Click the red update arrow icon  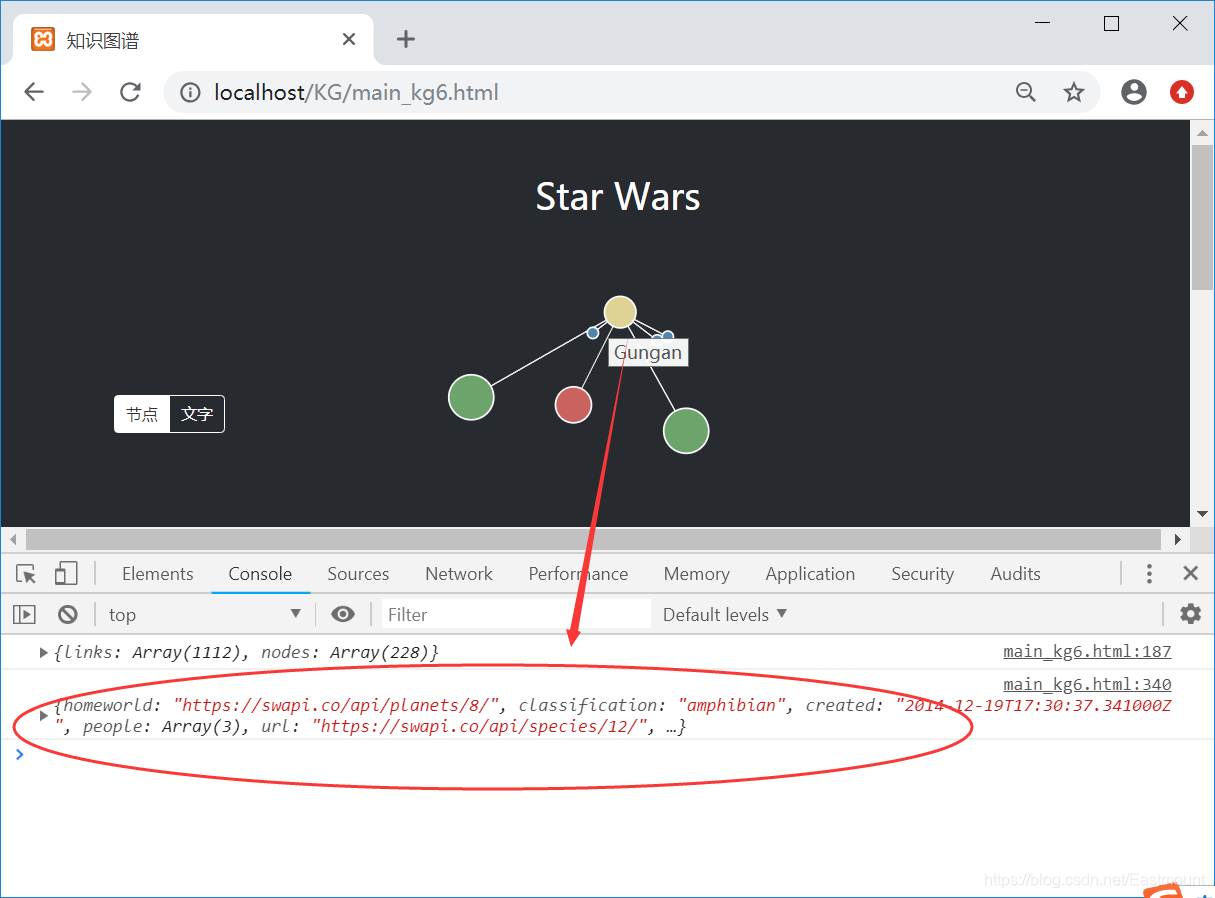1182,93
